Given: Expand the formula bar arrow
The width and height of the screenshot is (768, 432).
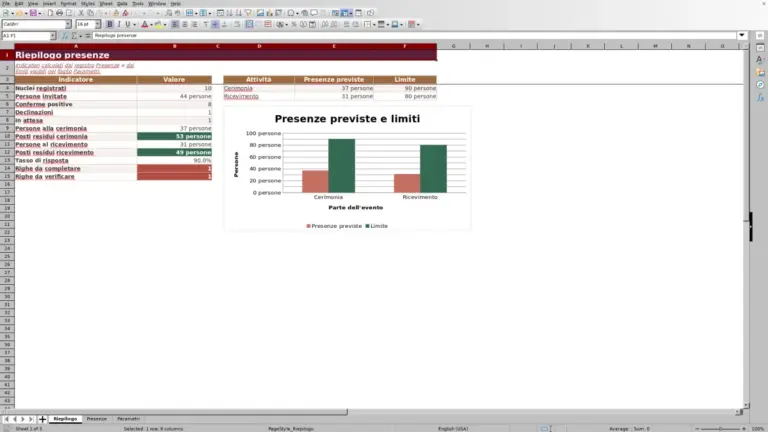Looking at the screenshot, I should pos(742,35).
